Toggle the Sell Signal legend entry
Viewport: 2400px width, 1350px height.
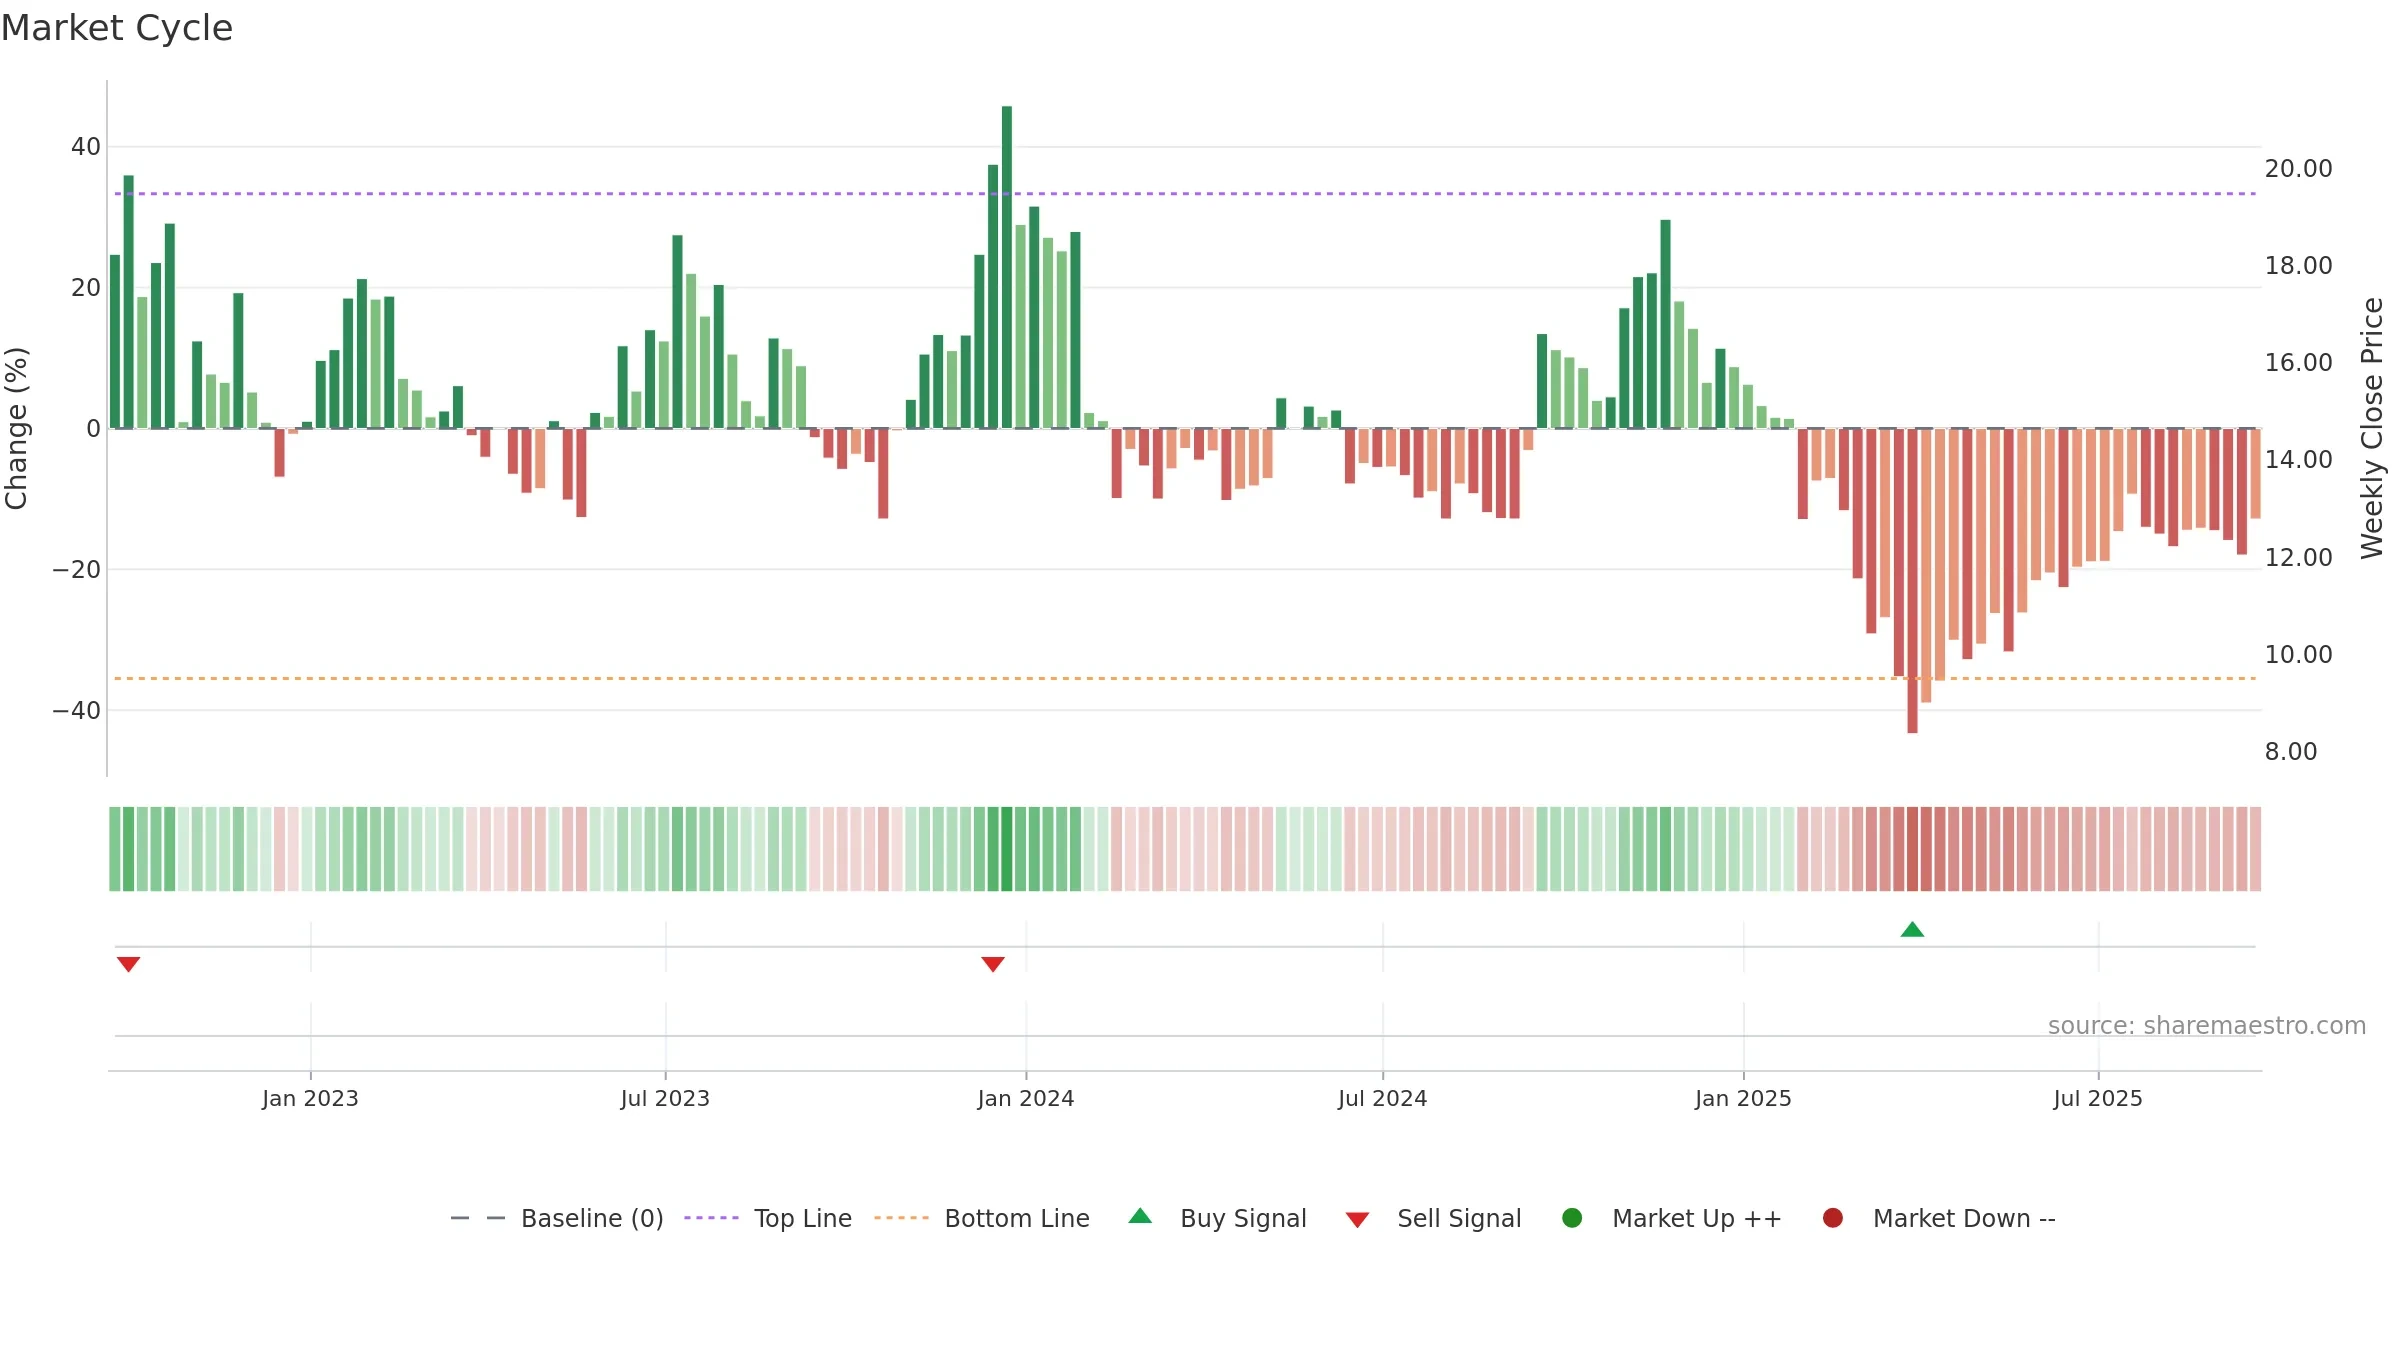(1433, 1218)
